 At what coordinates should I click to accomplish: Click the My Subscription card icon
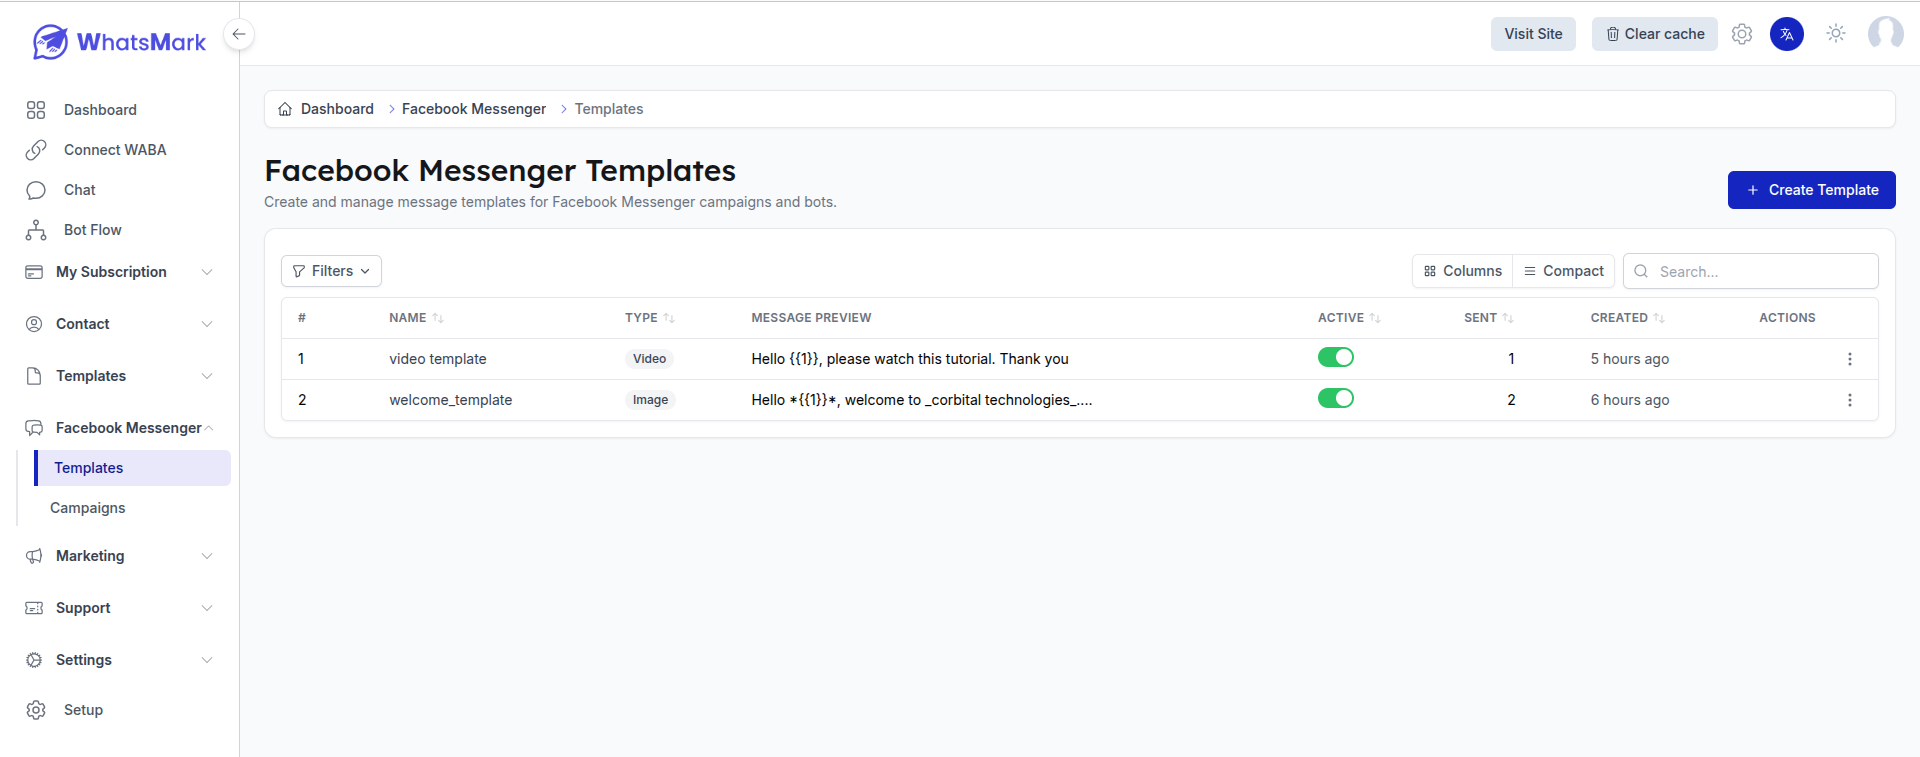click(34, 272)
